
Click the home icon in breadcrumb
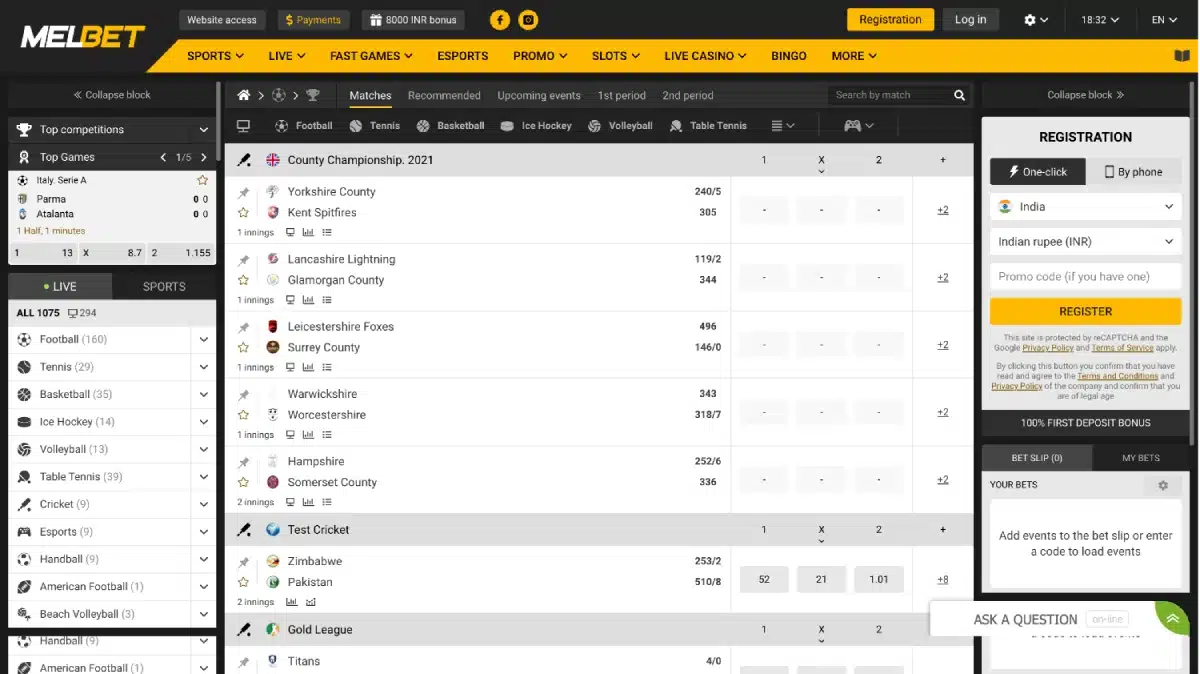coord(243,95)
